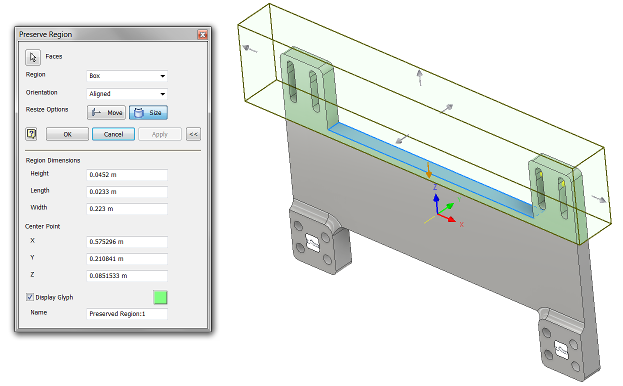The height and width of the screenshot is (386, 623).
Task: Open the Region dropdown showing Box
Action: point(127,76)
